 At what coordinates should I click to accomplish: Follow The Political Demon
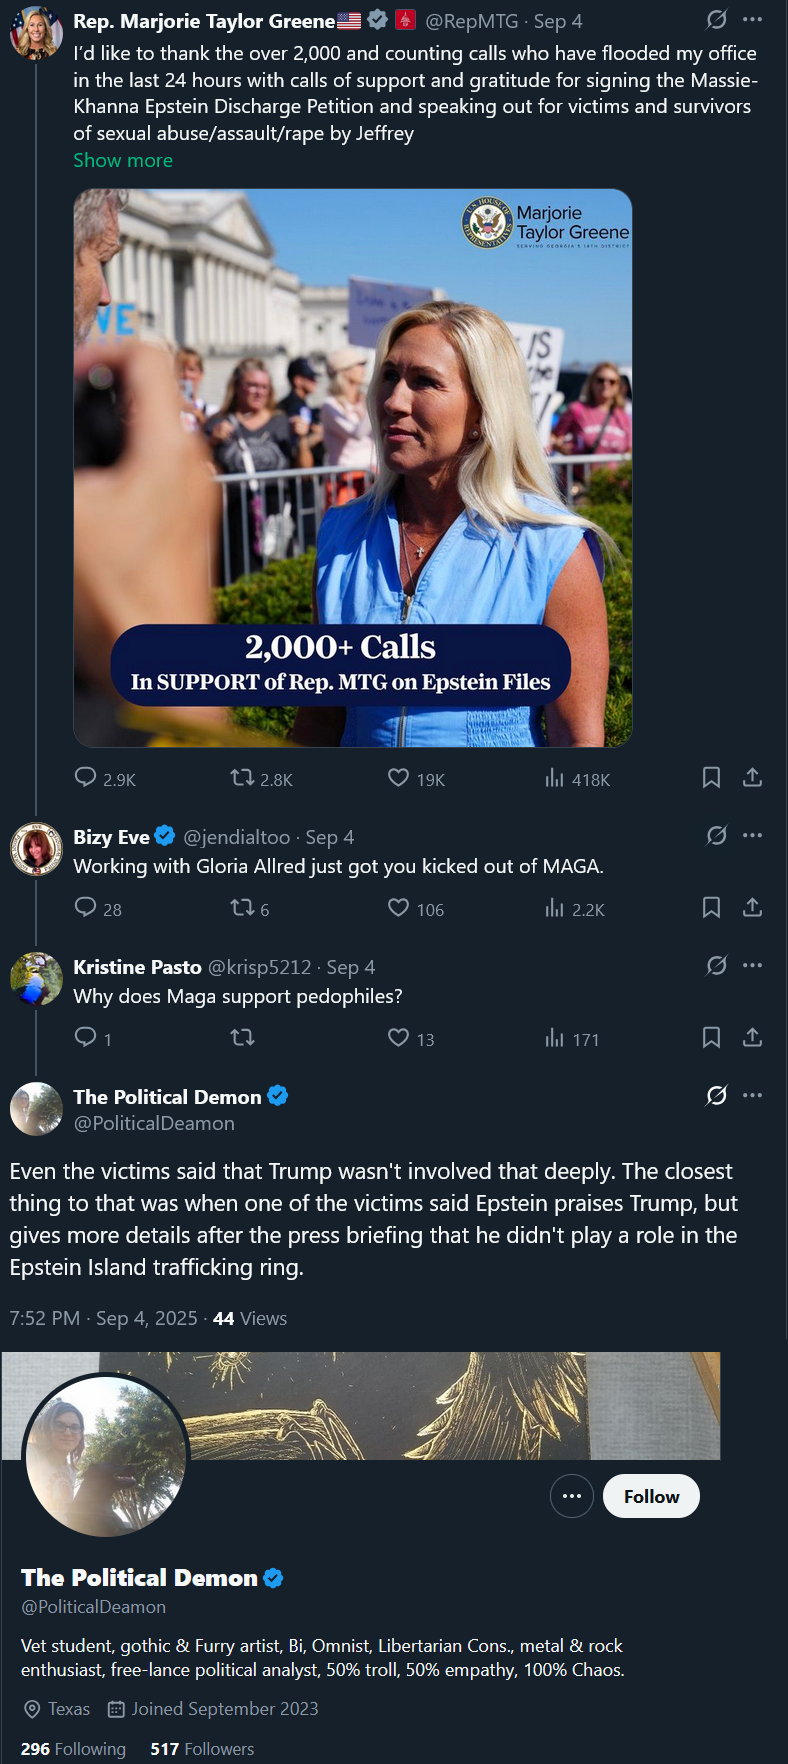(651, 1496)
